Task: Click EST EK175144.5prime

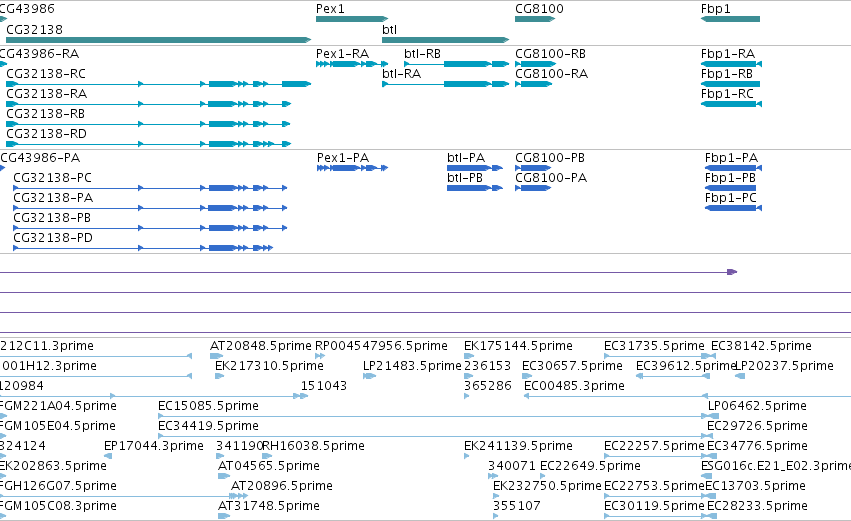Action: 518,346
